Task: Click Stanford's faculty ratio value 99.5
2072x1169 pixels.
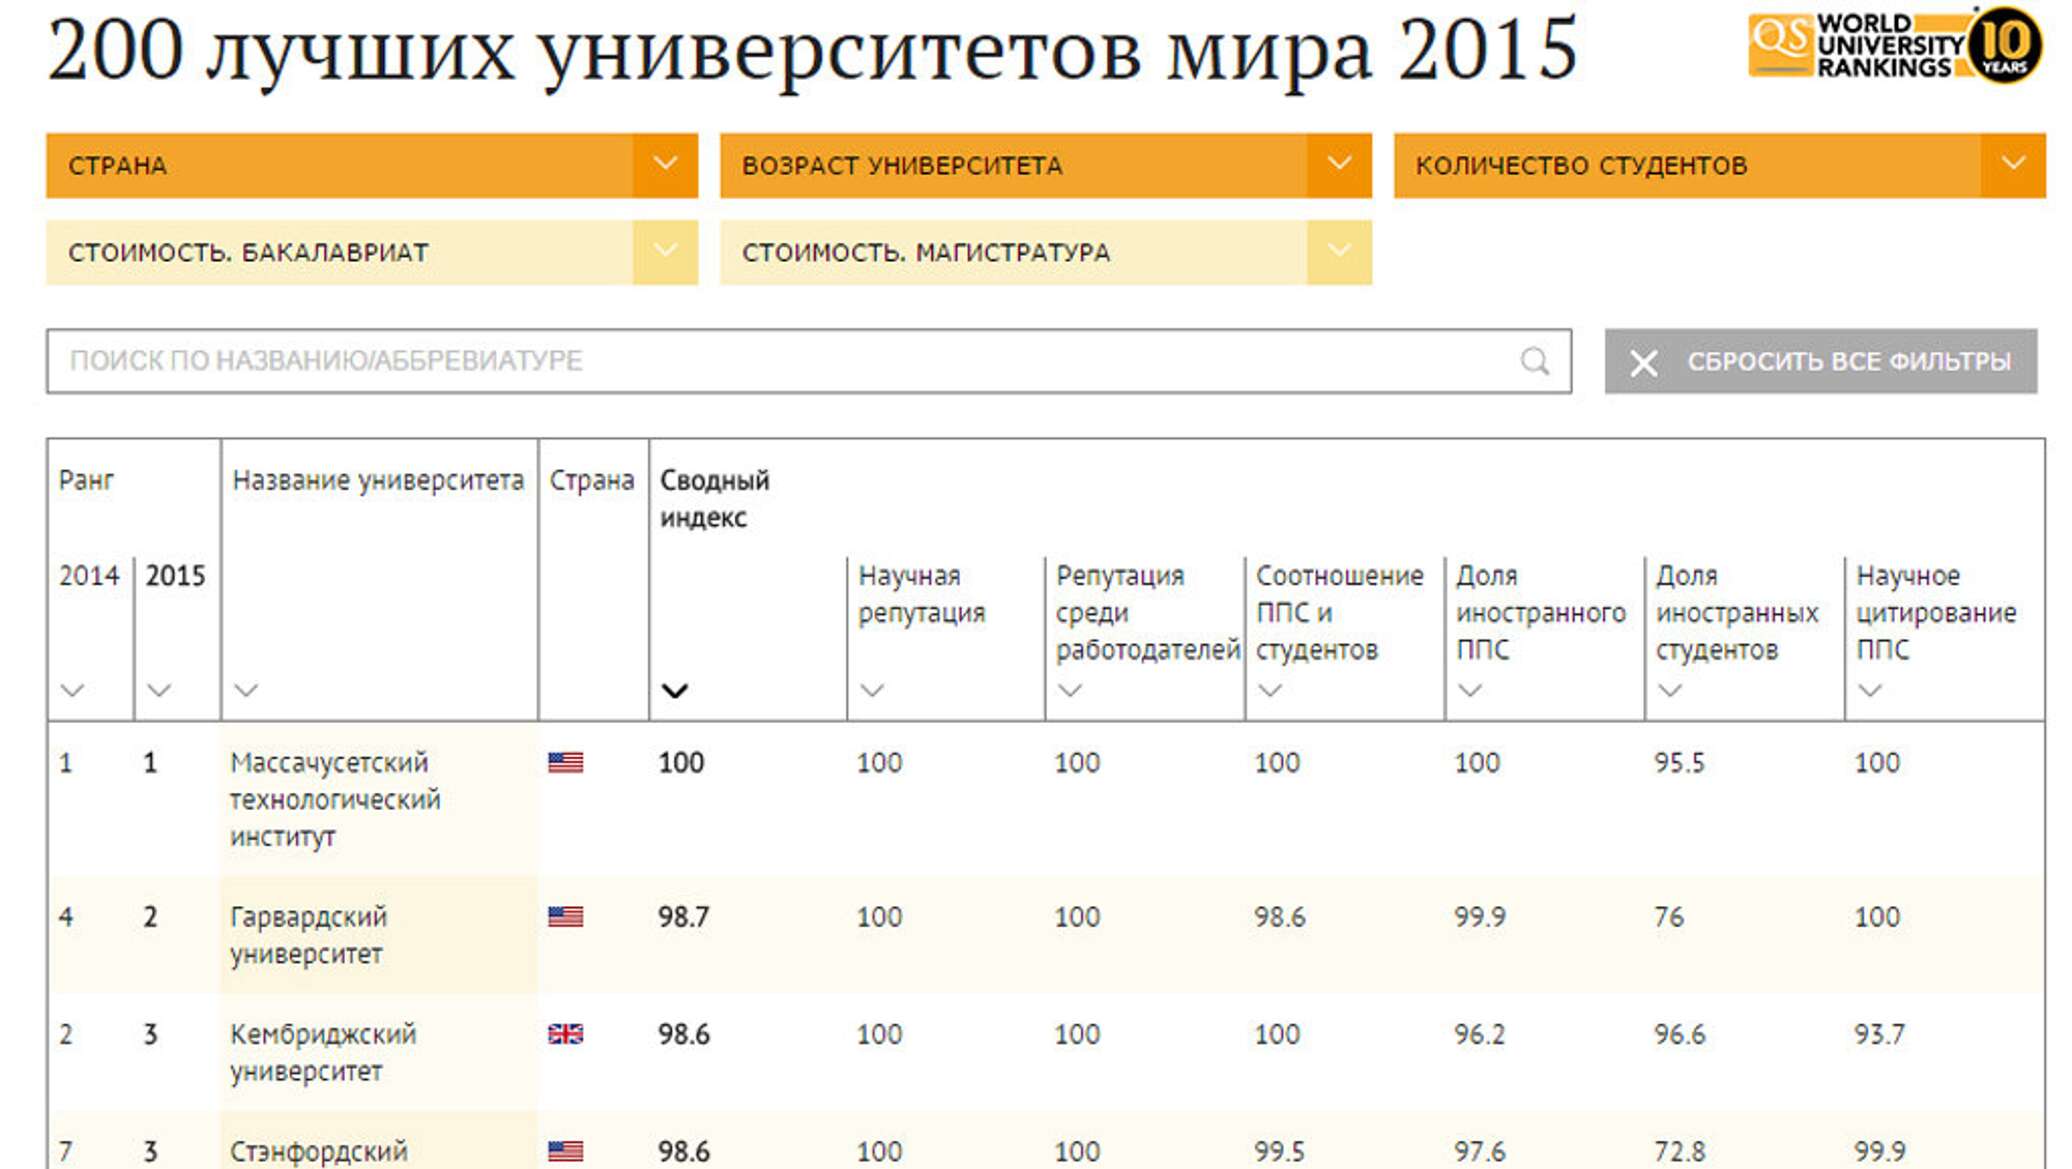Action: pyautogui.click(x=1280, y=1151)
